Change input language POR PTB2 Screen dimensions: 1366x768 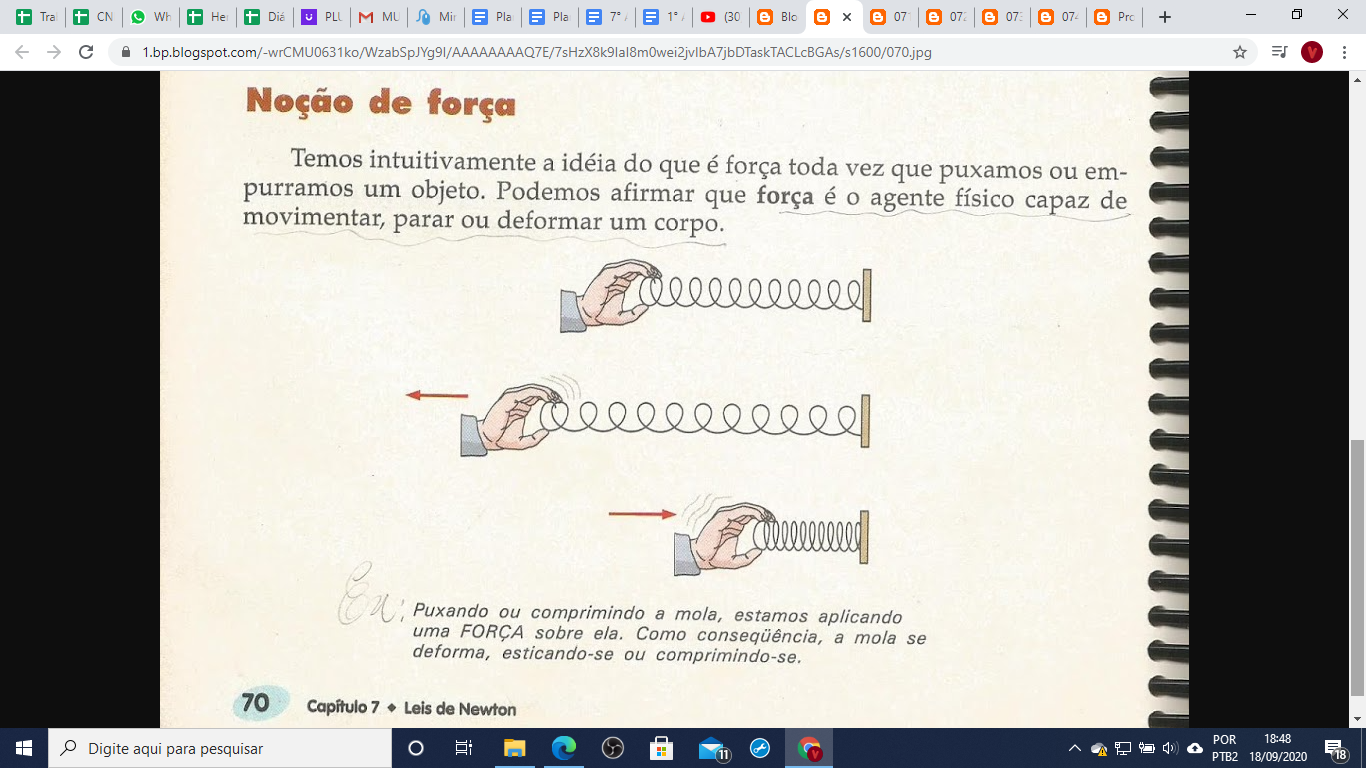coord(1225,748)
